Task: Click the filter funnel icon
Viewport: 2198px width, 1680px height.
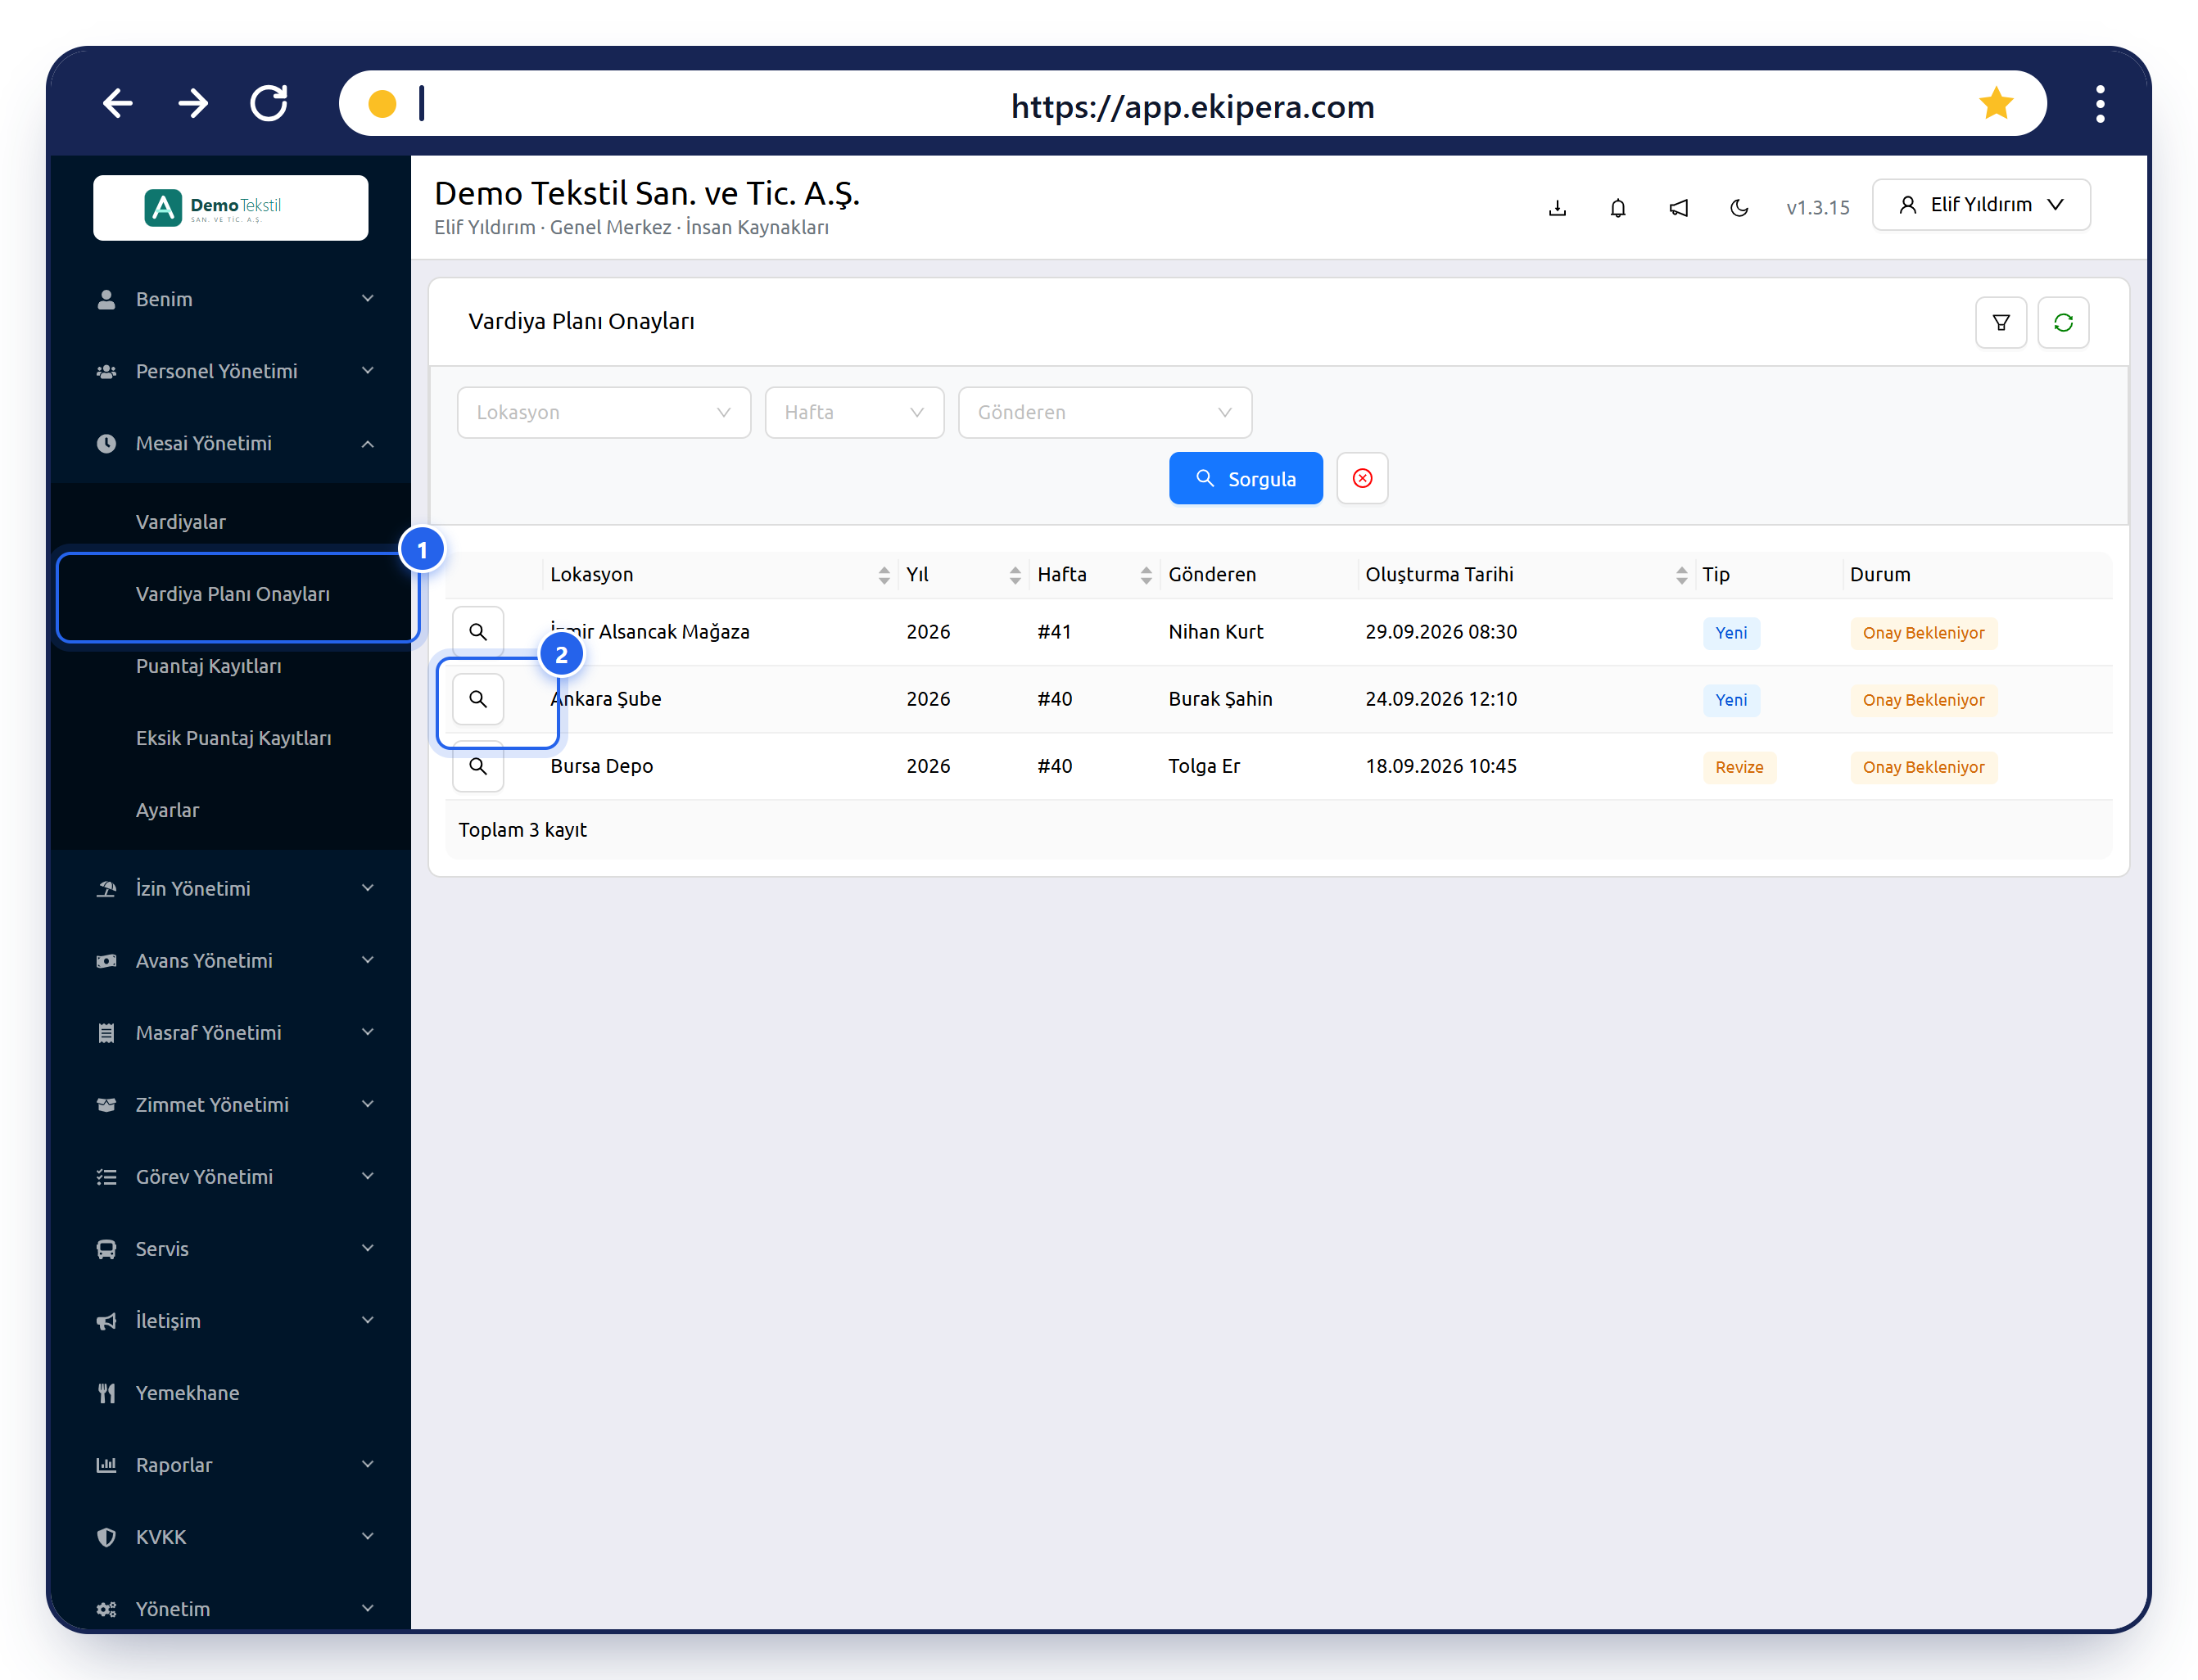Action: (2001, 323)
